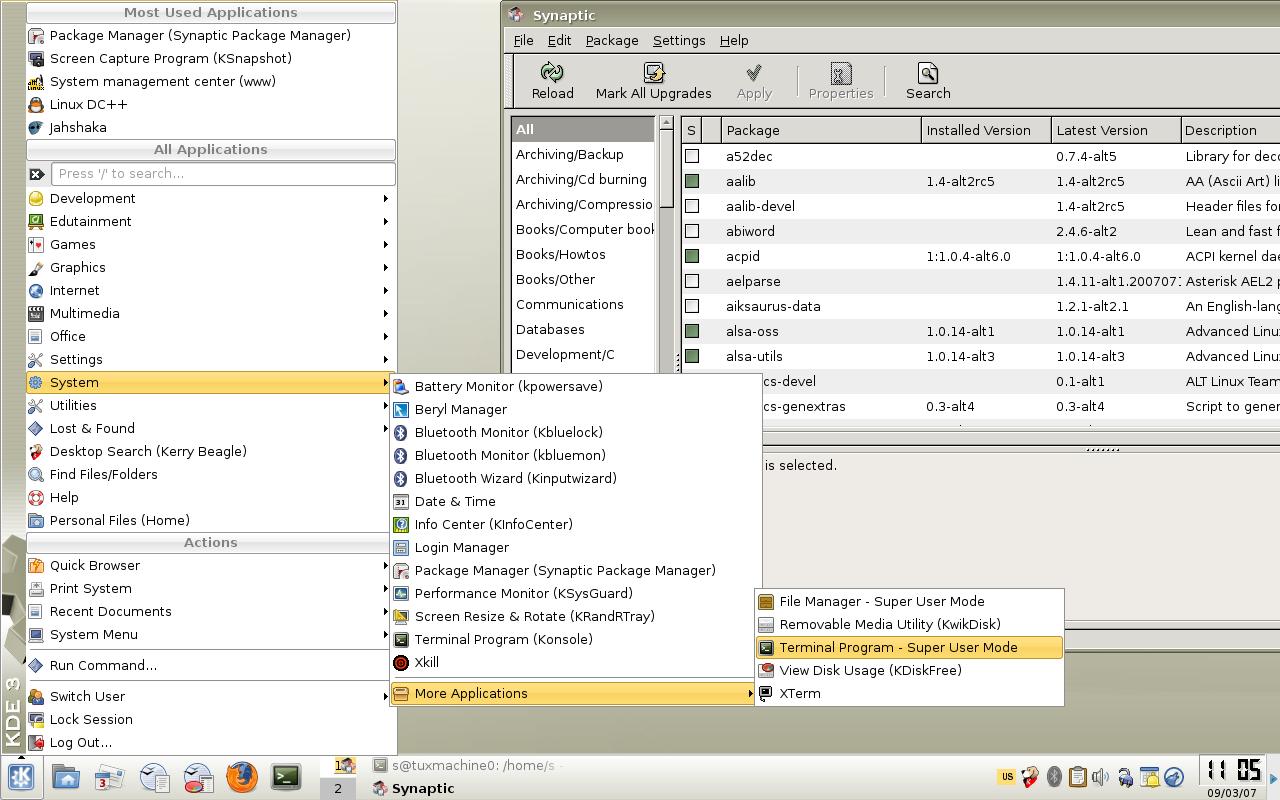This screenshot has width=1280, height=800.
Task: Toggle the aalib-devel package status box
Action: click(692, 206)
